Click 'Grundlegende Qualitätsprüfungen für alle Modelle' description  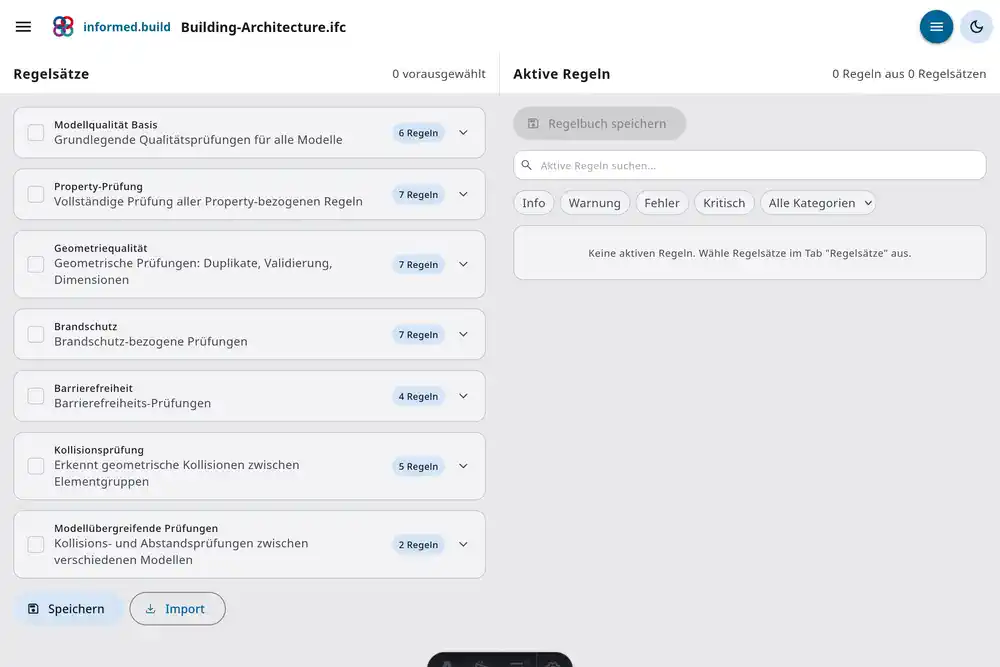tap(198, 140)
